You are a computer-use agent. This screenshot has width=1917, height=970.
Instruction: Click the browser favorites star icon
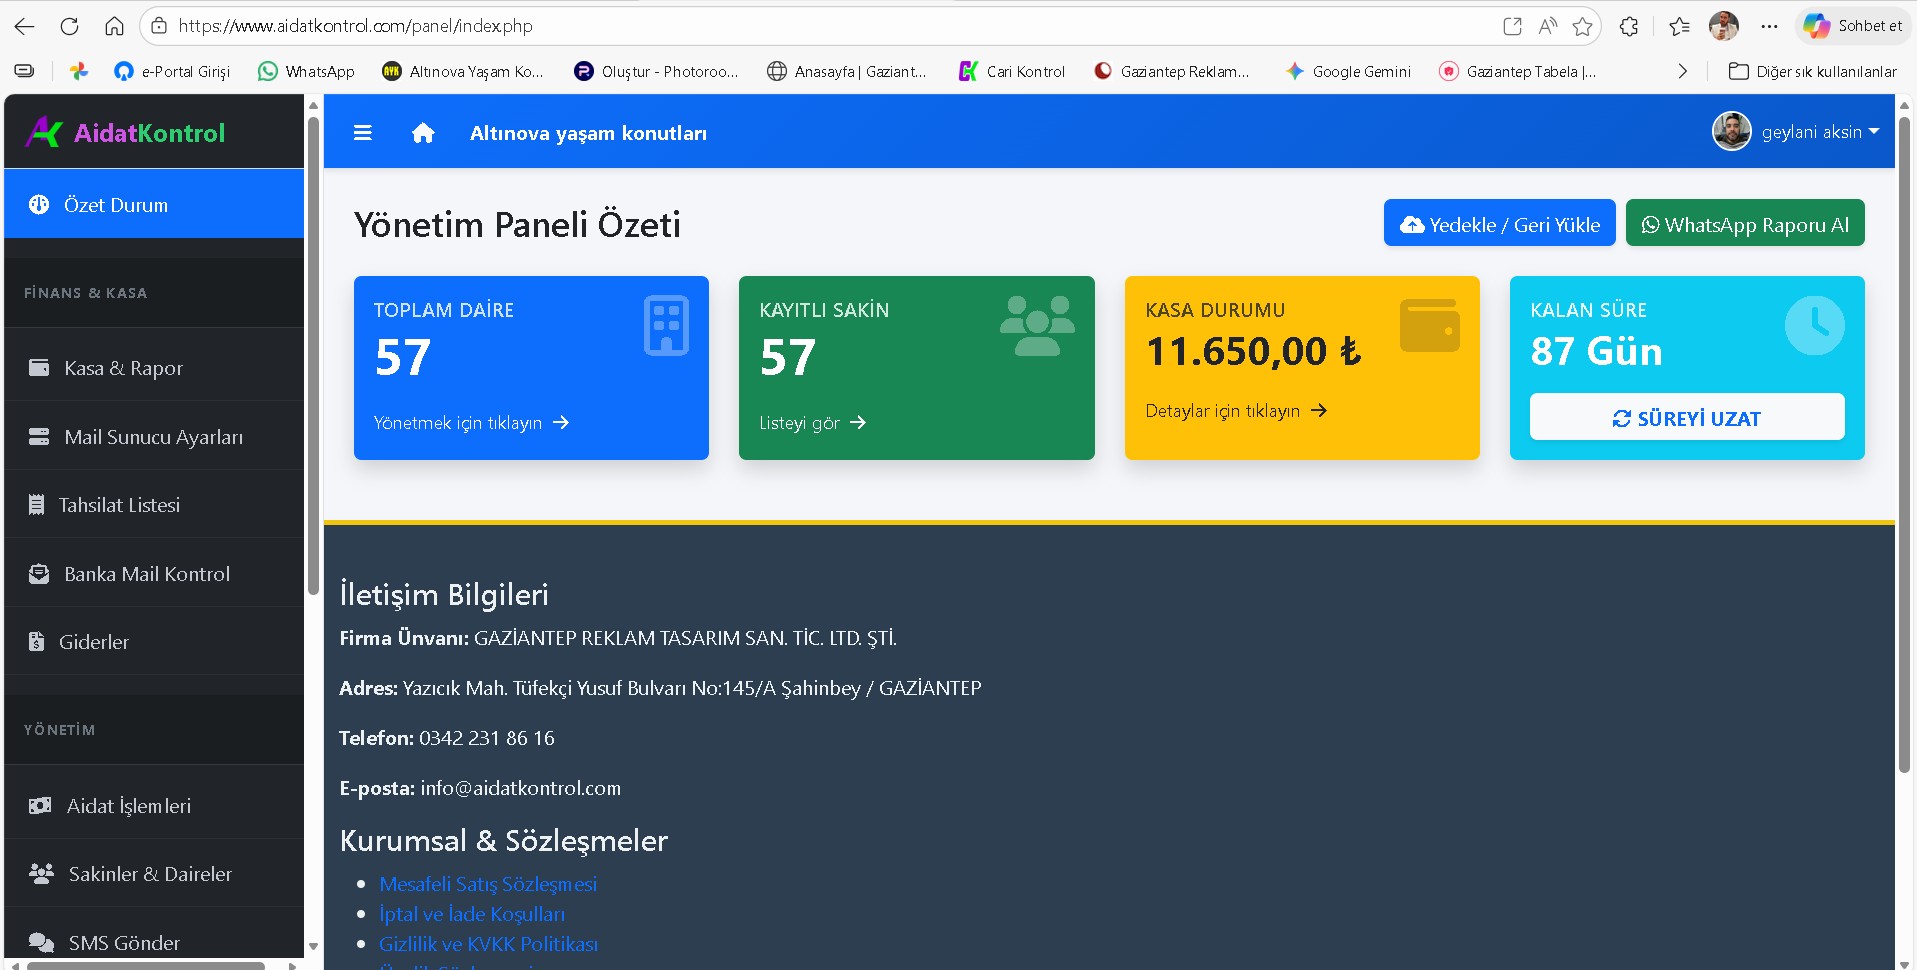(1582, 27)
